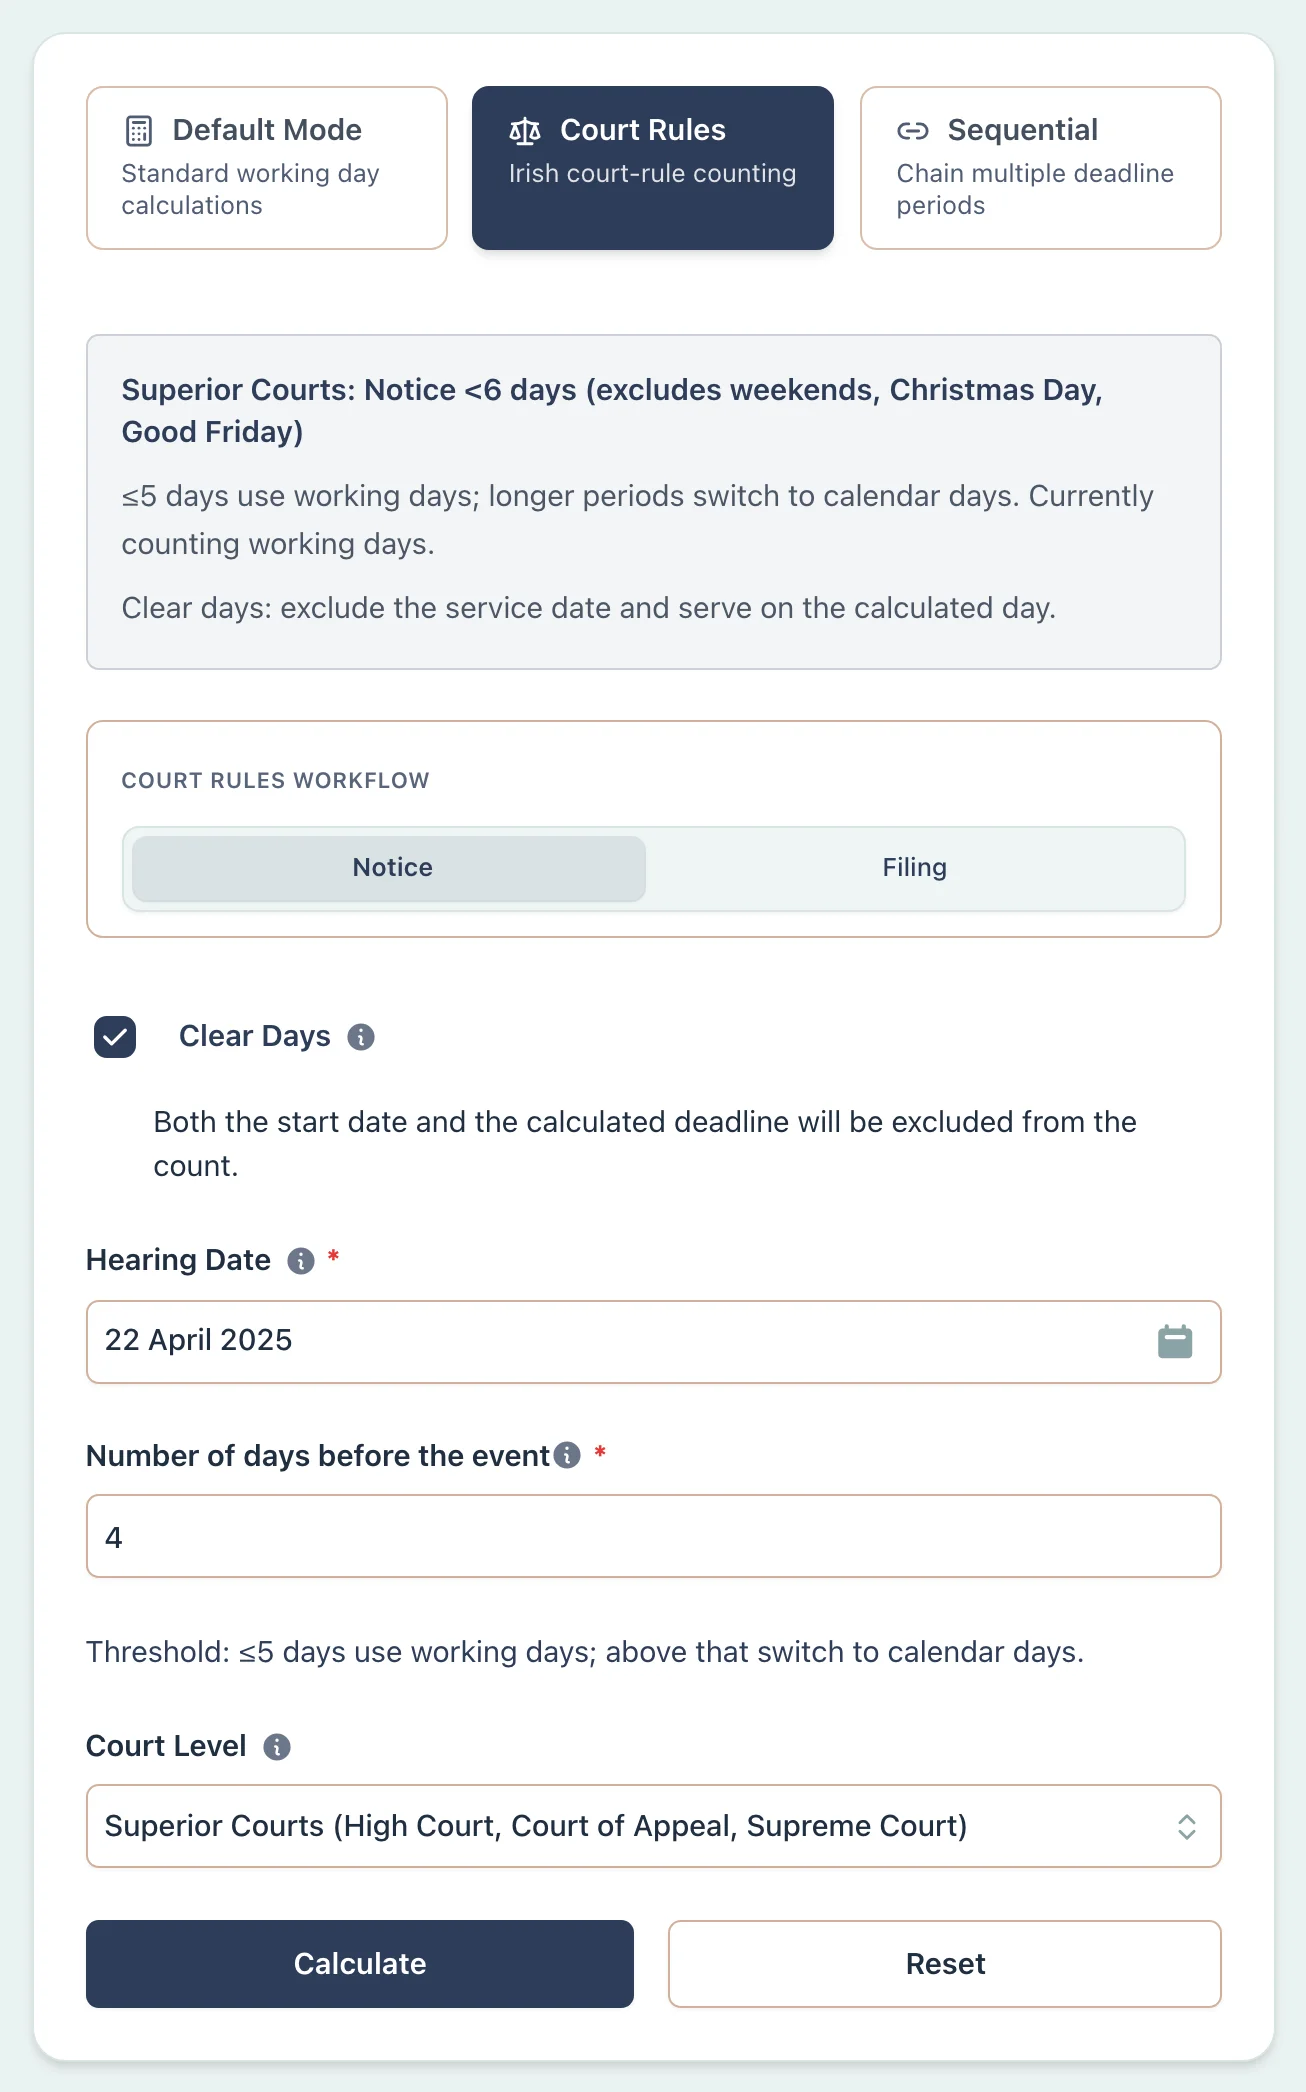Click the chevron on the Court Level selector
This screenshot has width=1306, height=2092.
point(1186,1826)
